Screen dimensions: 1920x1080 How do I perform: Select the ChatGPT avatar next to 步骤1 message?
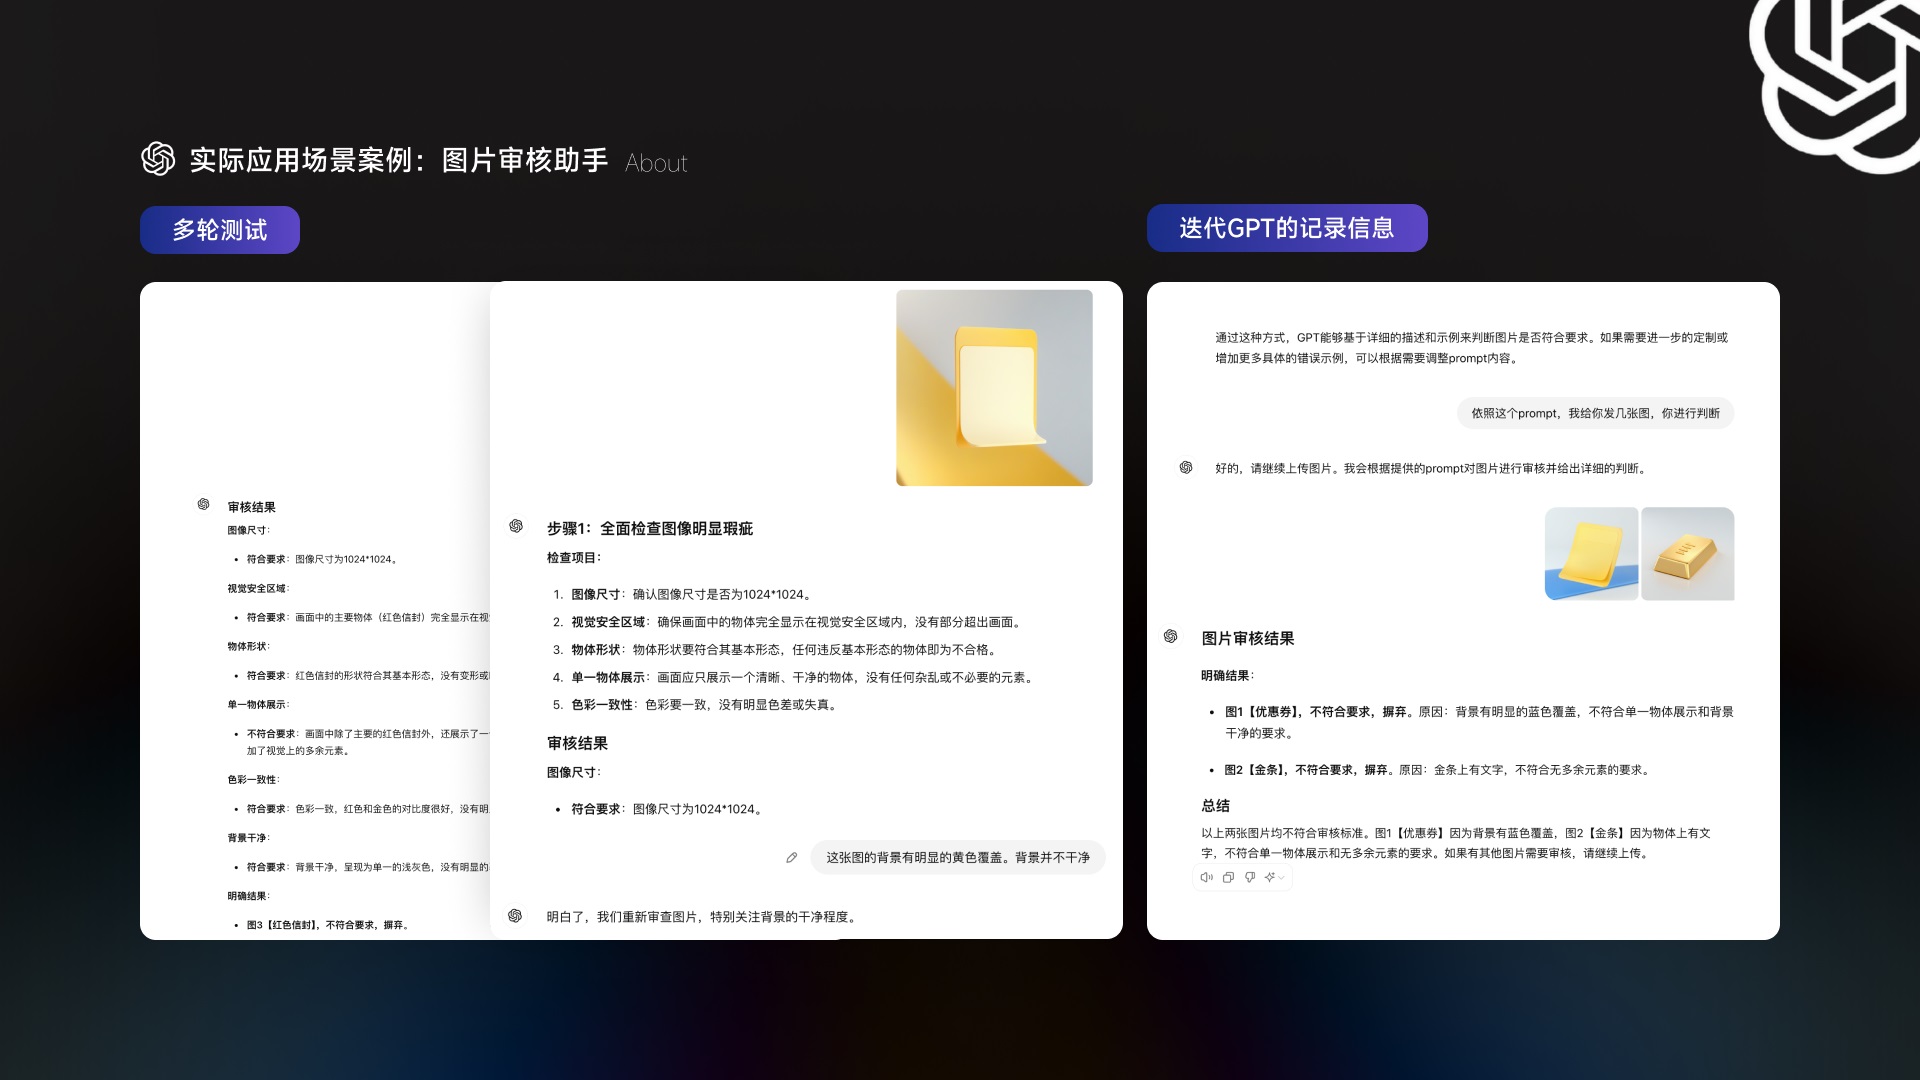pos(518,525)
